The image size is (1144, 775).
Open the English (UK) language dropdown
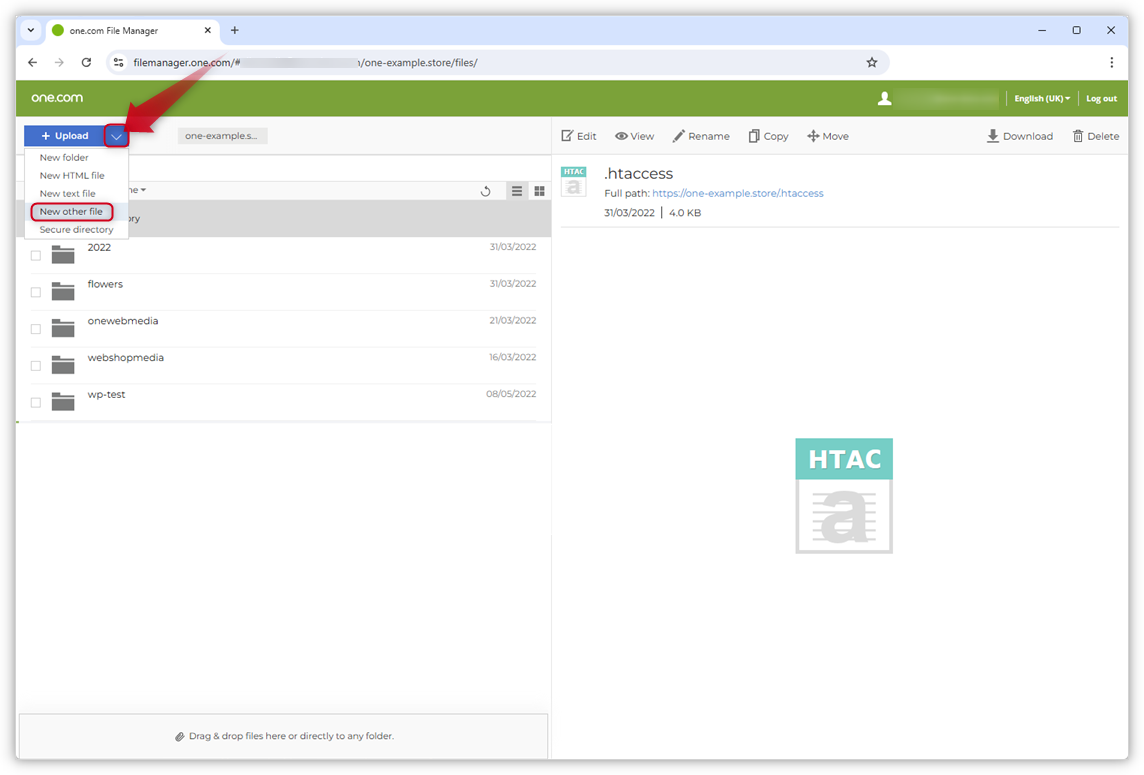coord(1042,99)
